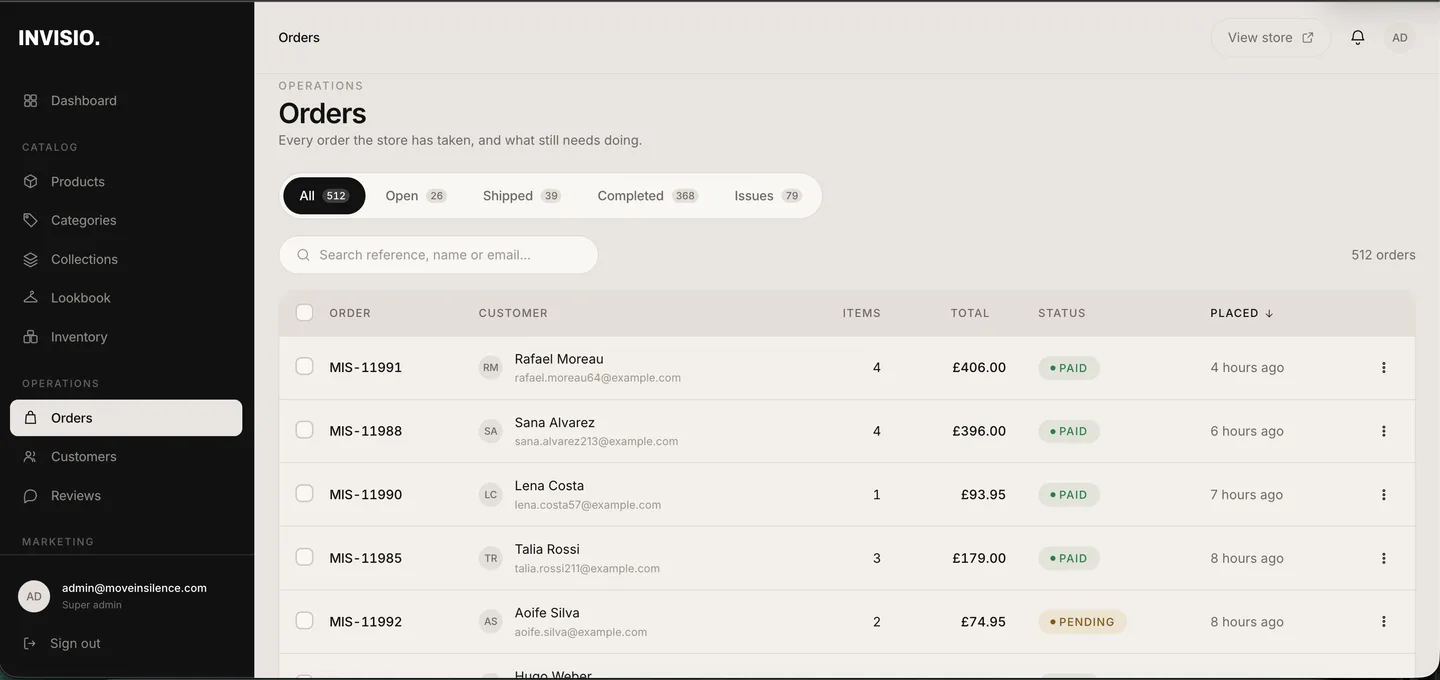The width and height of the screenshot is (1440, 680).
Task: Open Products in the sidebar
Action: (126, 182)
